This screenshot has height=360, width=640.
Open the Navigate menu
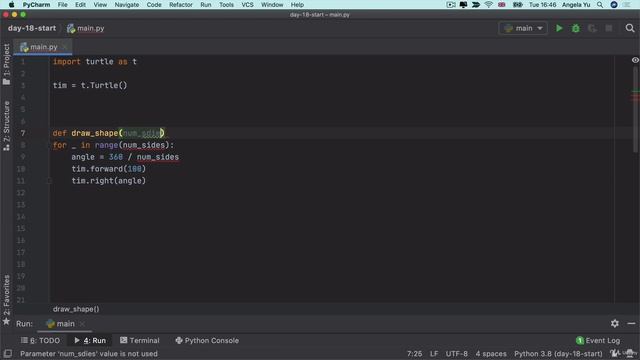point(127,4)
